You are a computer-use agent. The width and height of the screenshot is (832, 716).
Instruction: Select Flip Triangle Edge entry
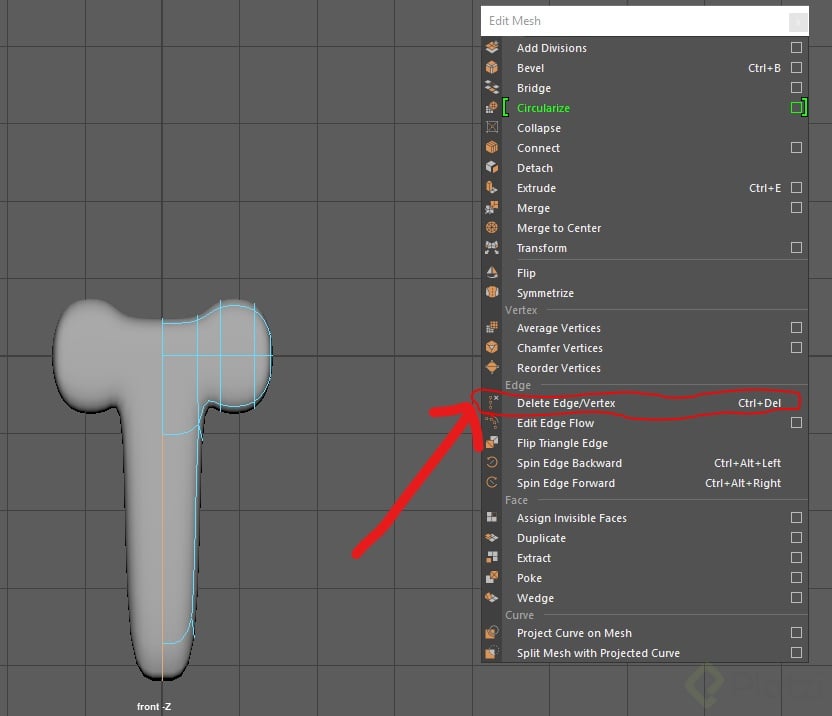point(645,443)
